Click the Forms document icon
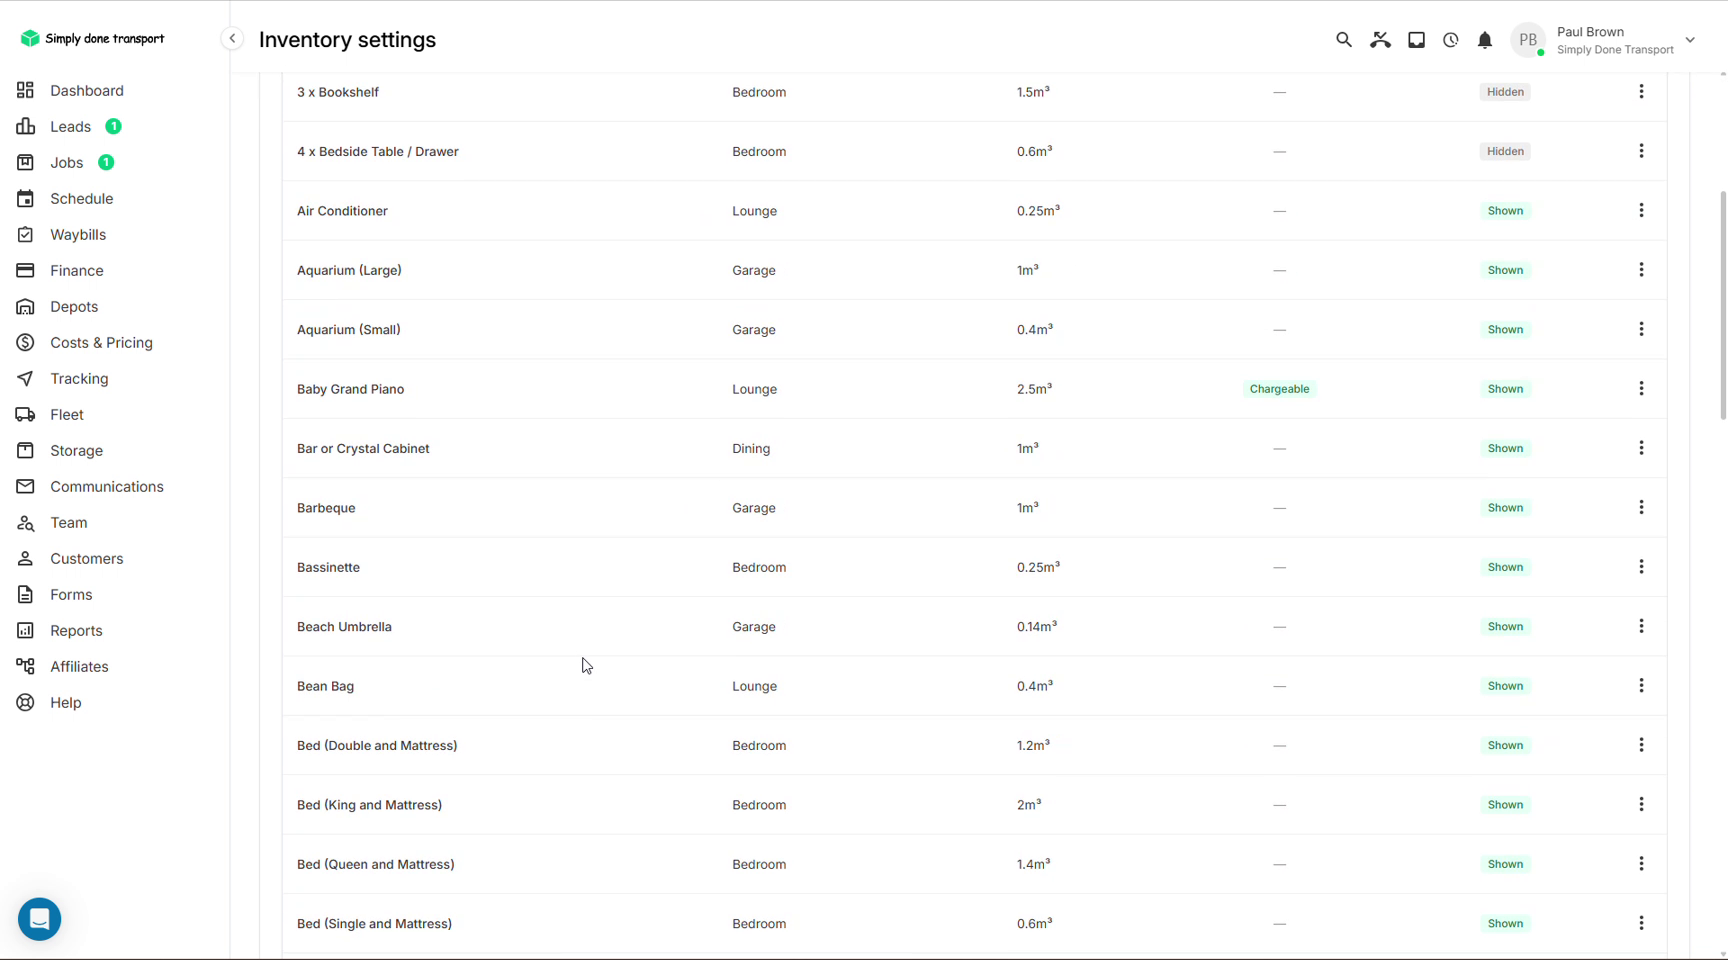Screen dimensions: 1728x960 click(x=25, y=595)
